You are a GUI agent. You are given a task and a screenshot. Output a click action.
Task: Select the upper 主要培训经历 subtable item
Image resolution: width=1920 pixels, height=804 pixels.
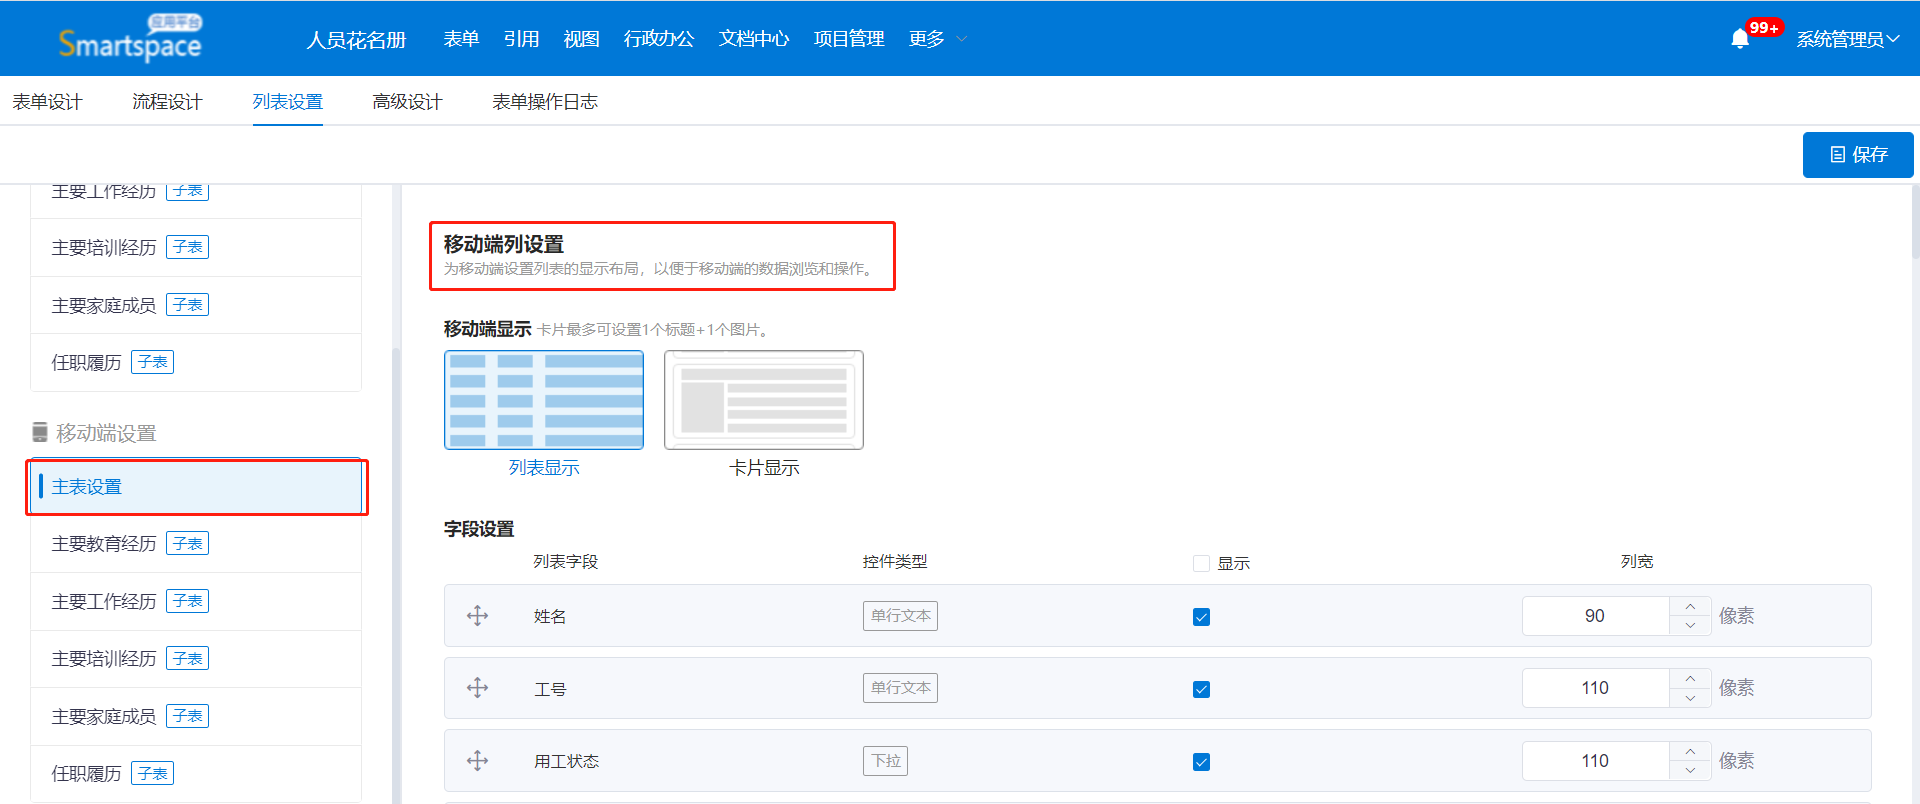click(196, 247)
